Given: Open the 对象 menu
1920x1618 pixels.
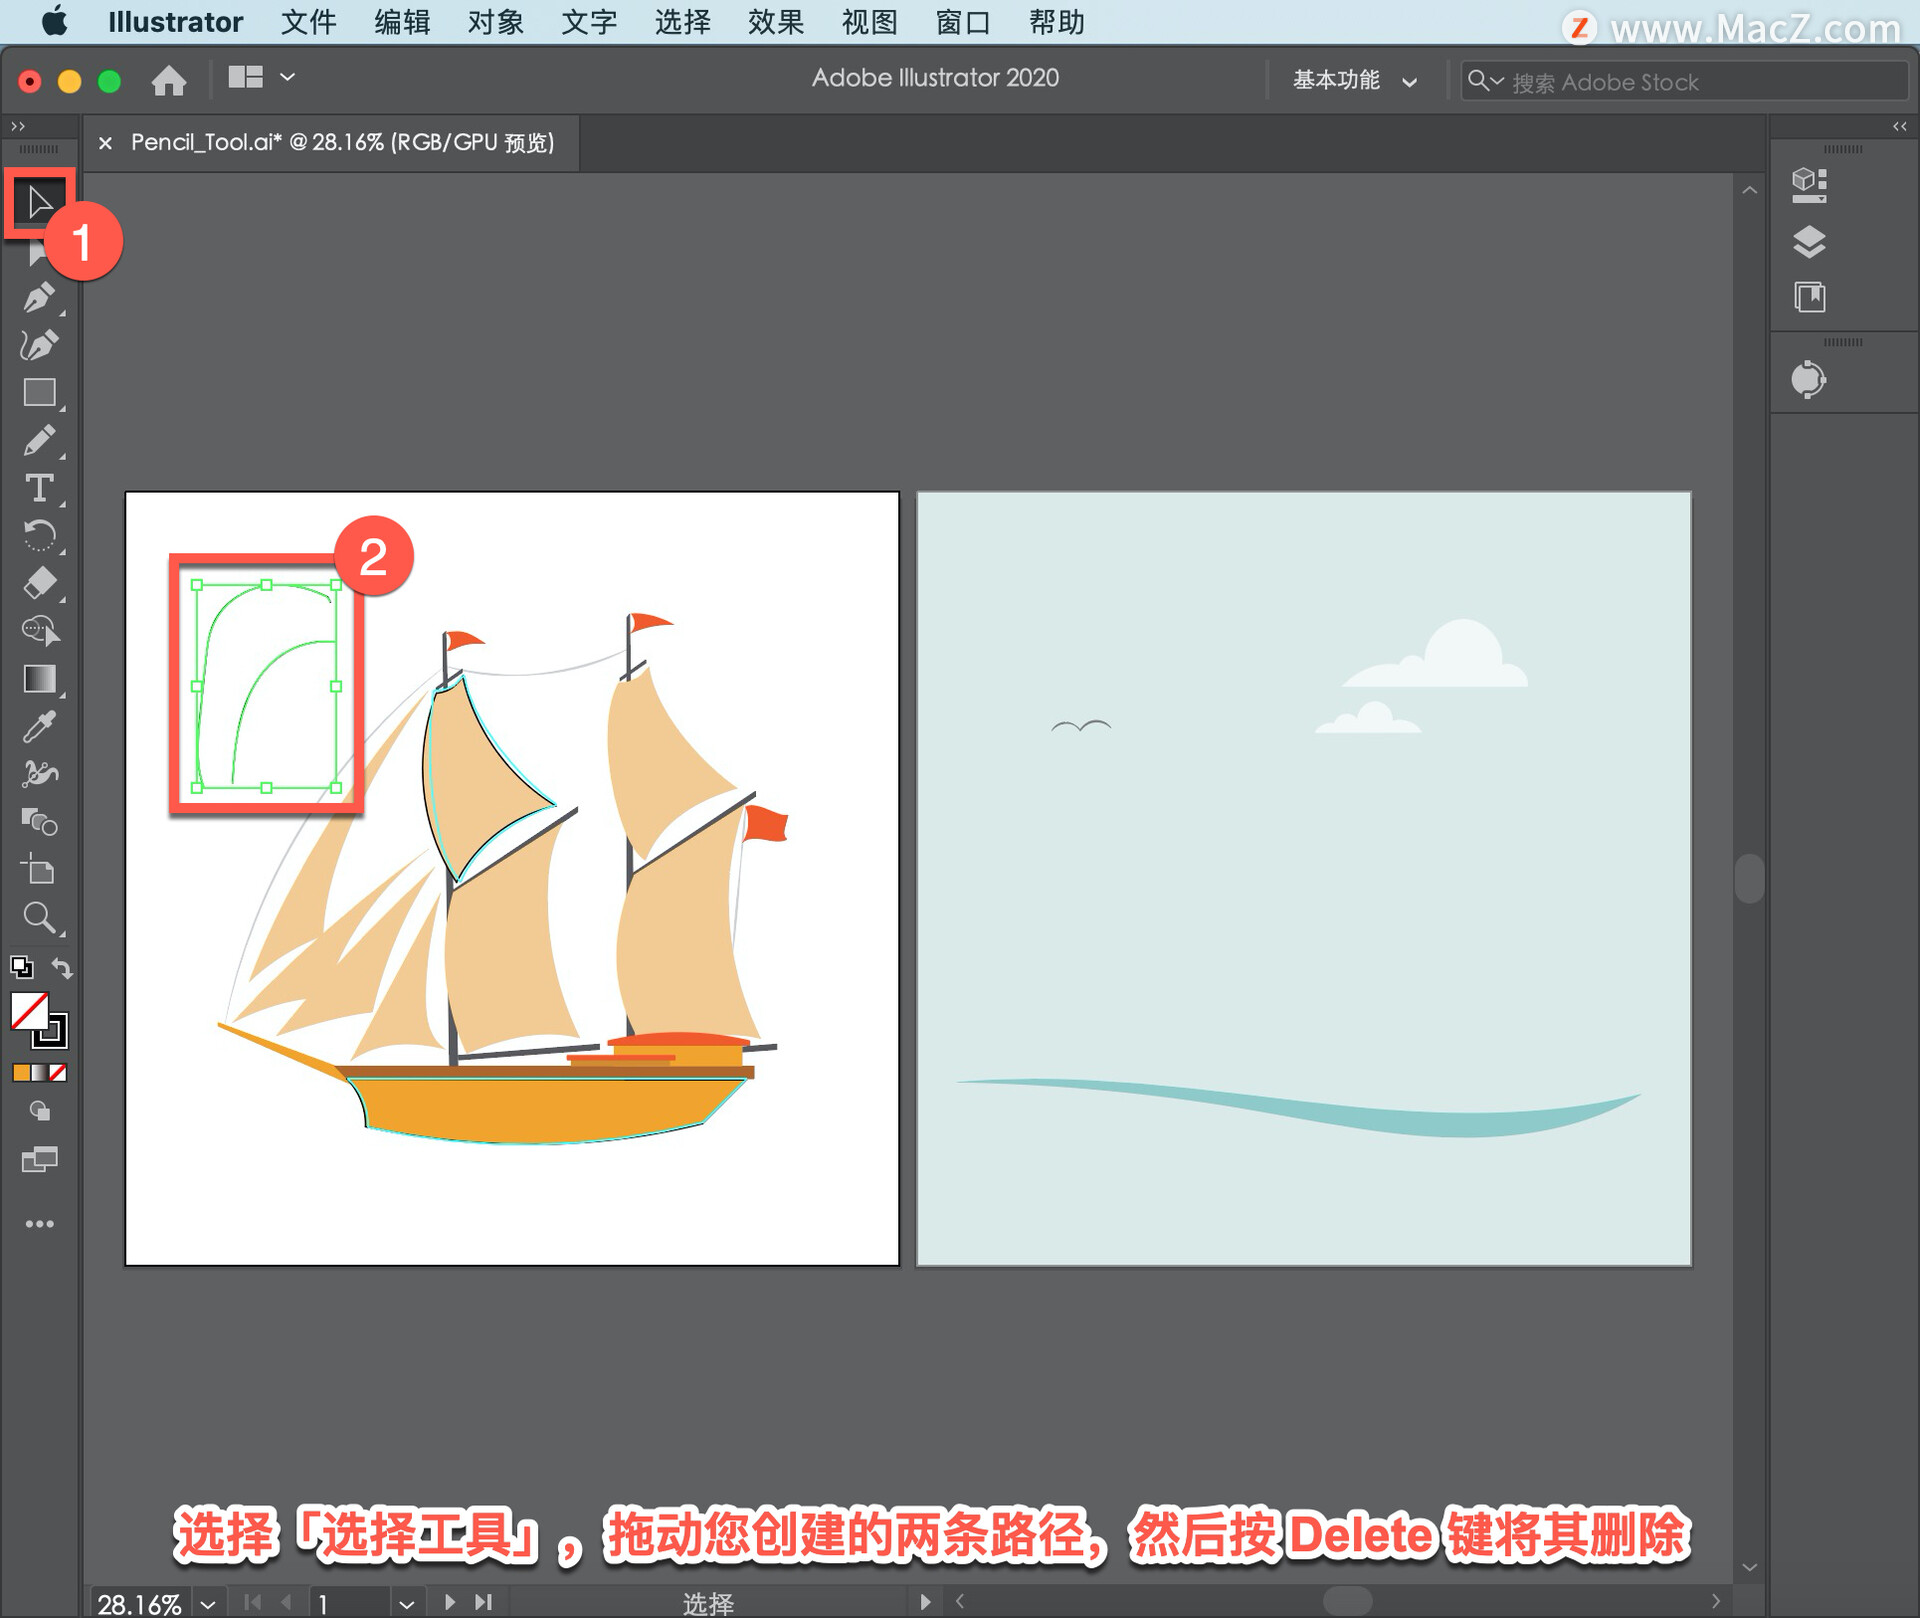Looking at the screenshot, I should [x=496, y=22].
